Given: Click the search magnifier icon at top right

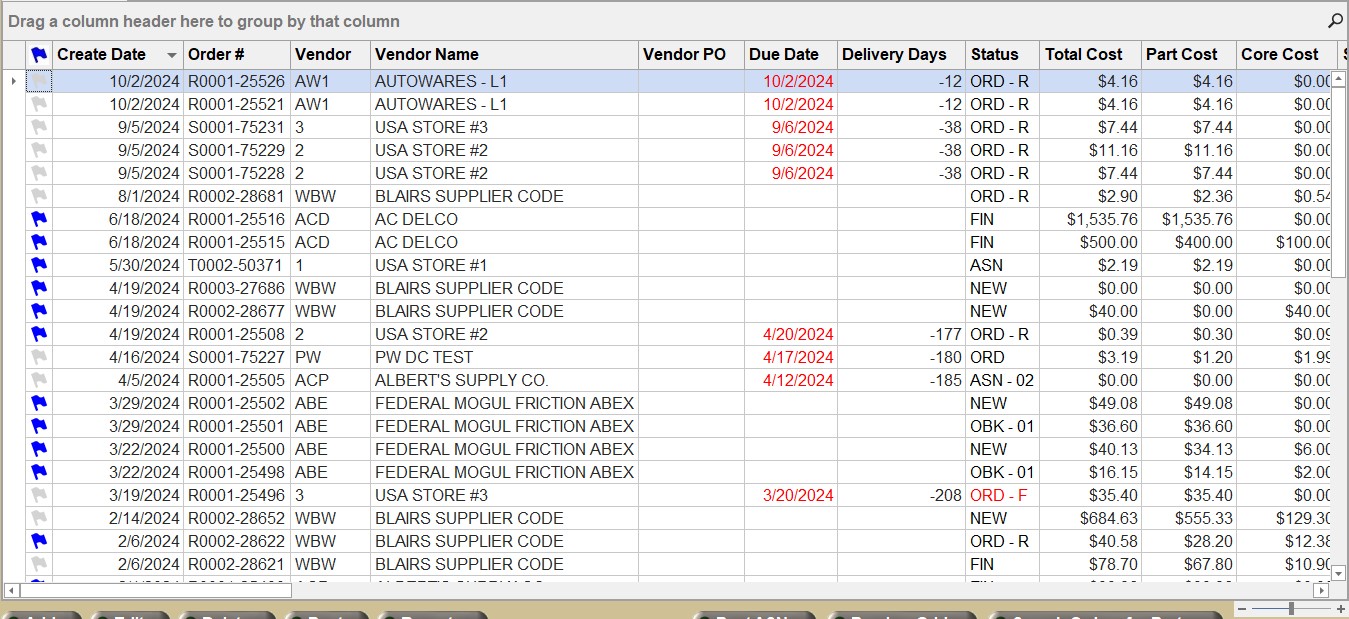Looking at the screenshot, I should pyautogui.click(x=1335, y=21).
